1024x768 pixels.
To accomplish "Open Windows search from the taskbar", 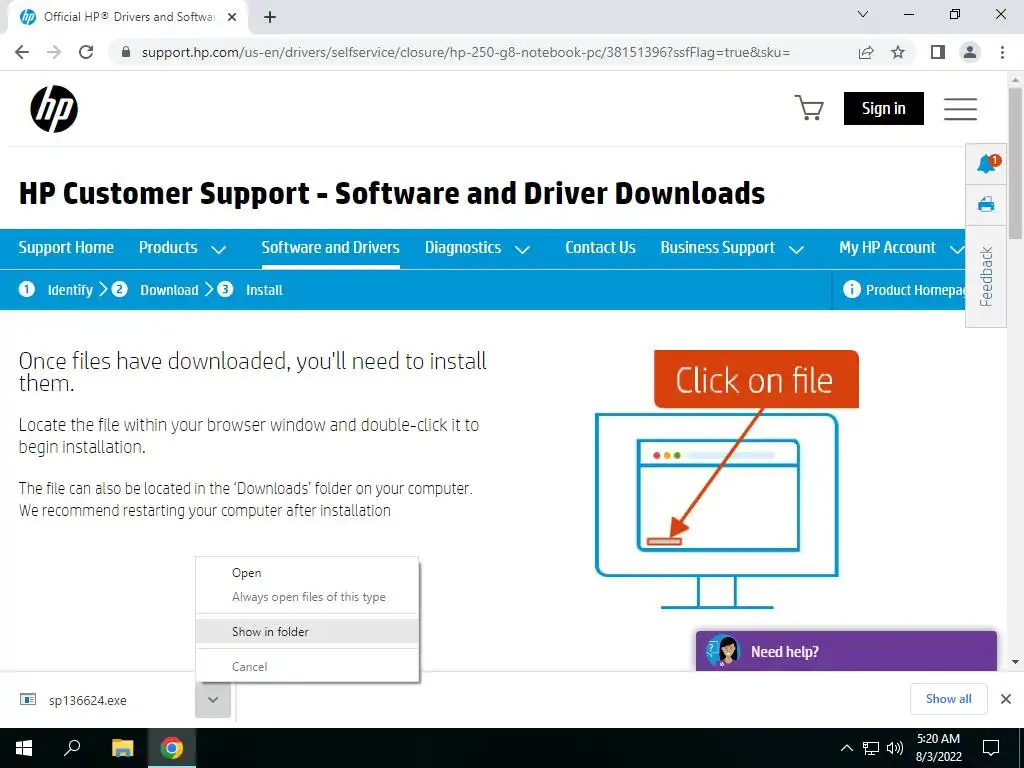I will 72,748.
